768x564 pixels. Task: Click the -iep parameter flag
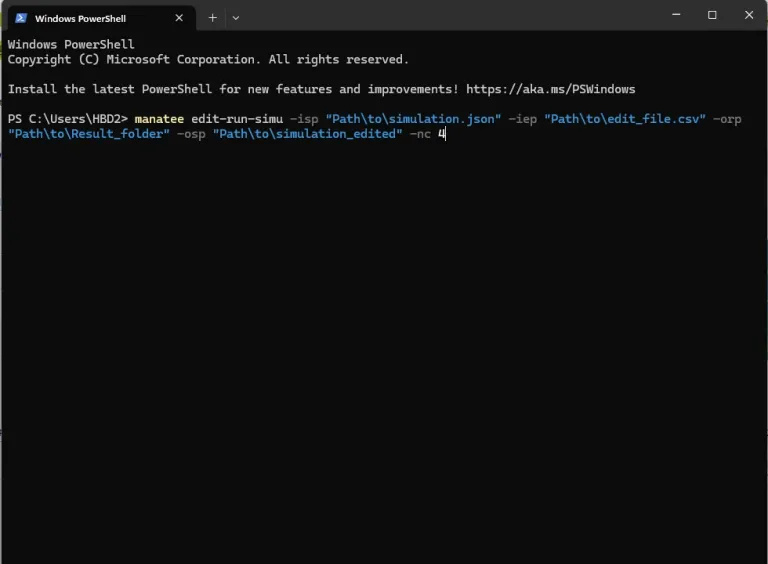[x=523, y=119]
